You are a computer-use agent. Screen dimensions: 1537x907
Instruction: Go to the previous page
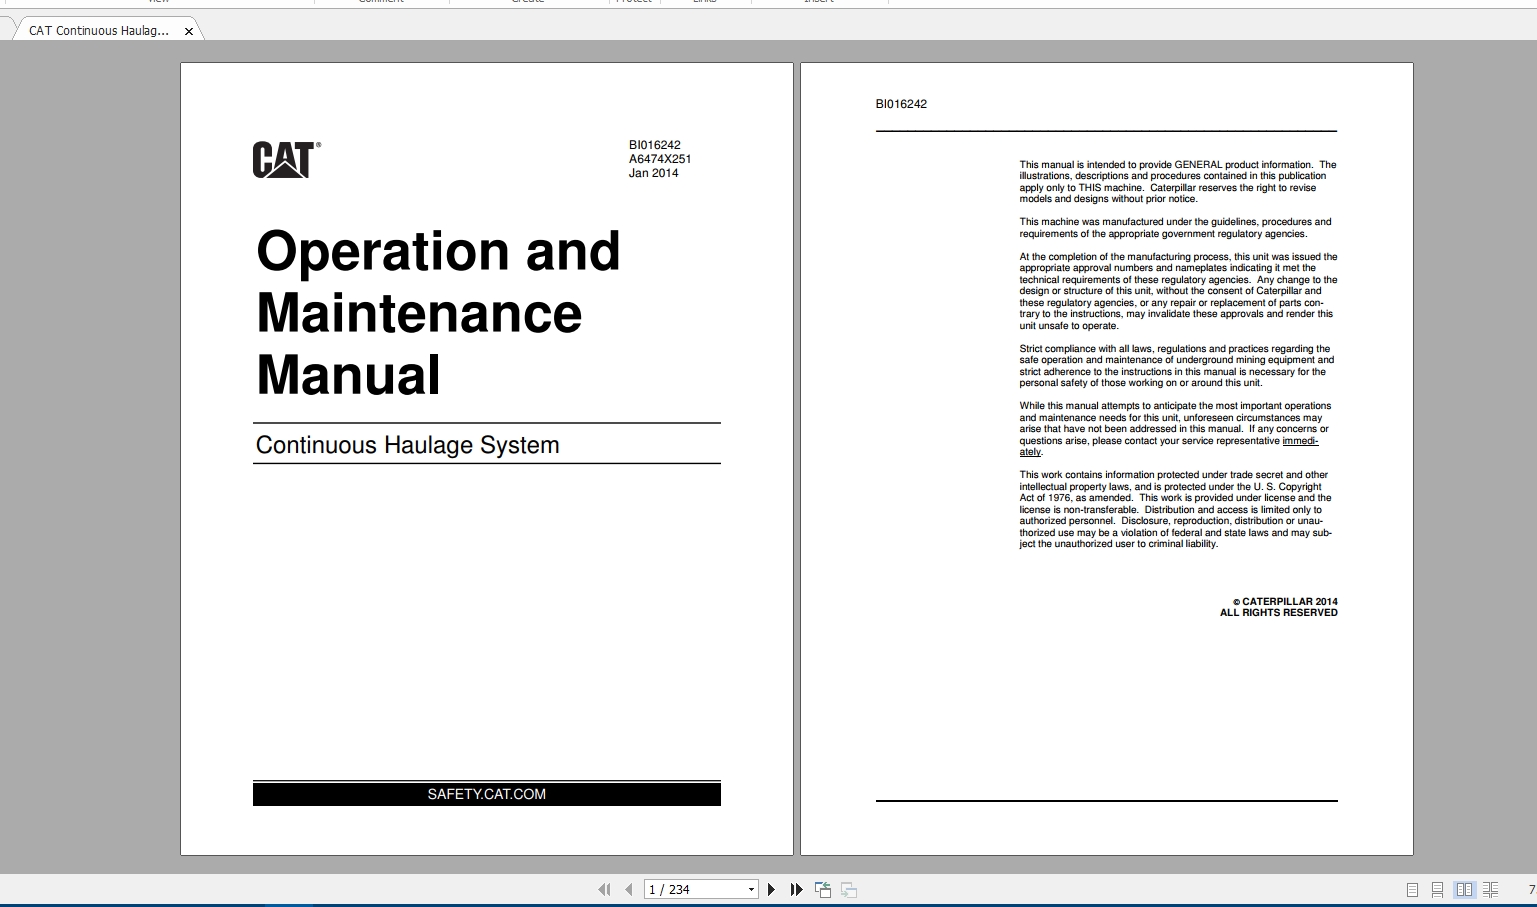628,889
